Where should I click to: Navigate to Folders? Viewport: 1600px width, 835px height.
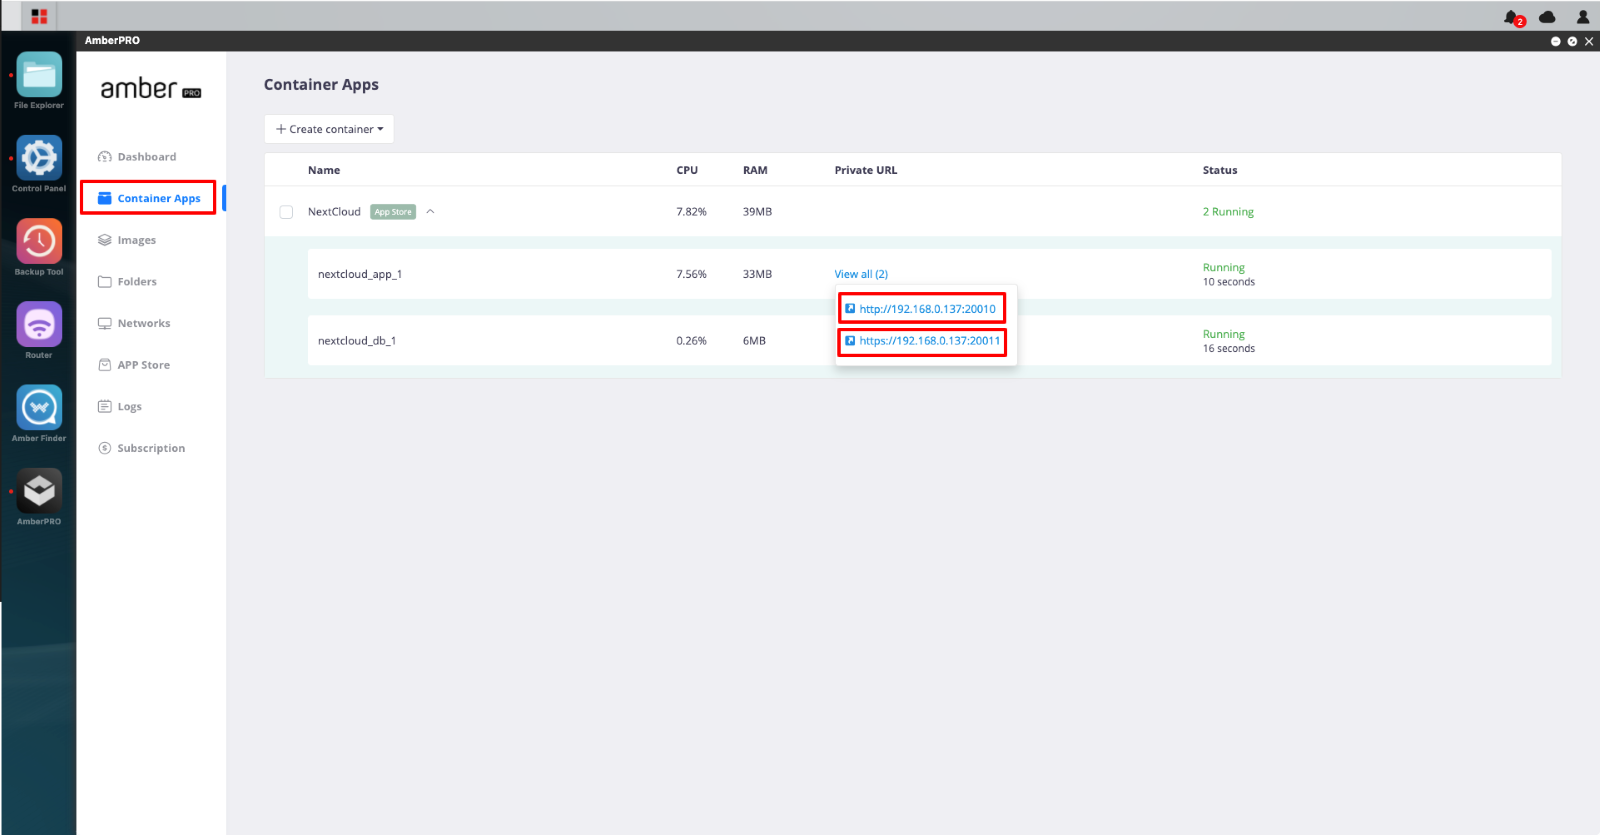(137, 282)
